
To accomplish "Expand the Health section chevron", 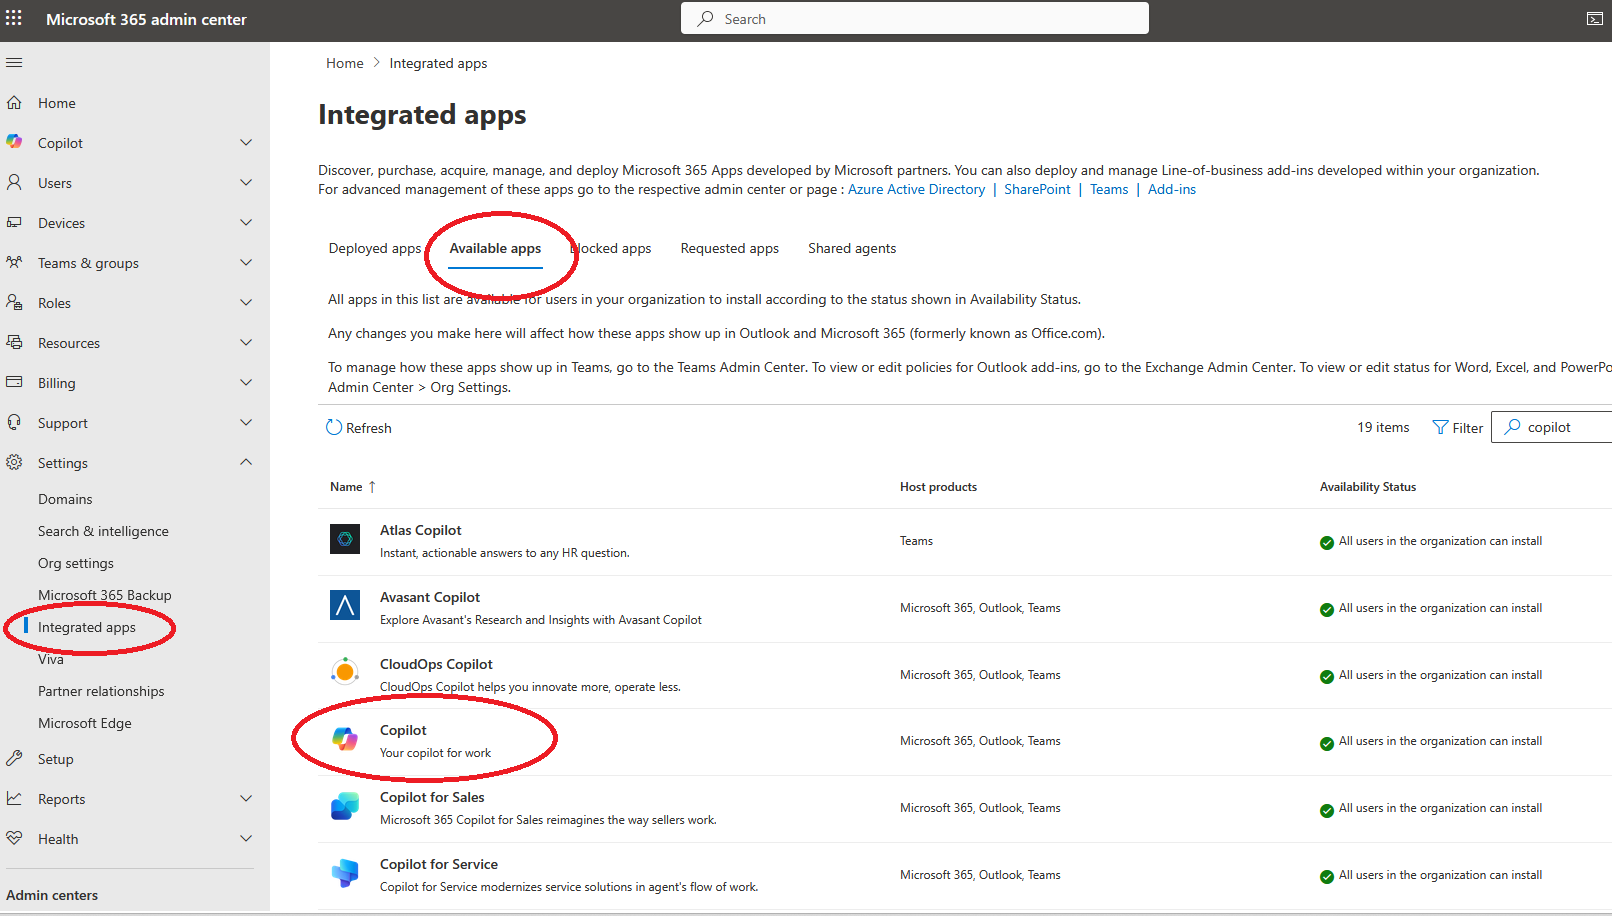I will (x=246, y=839).
